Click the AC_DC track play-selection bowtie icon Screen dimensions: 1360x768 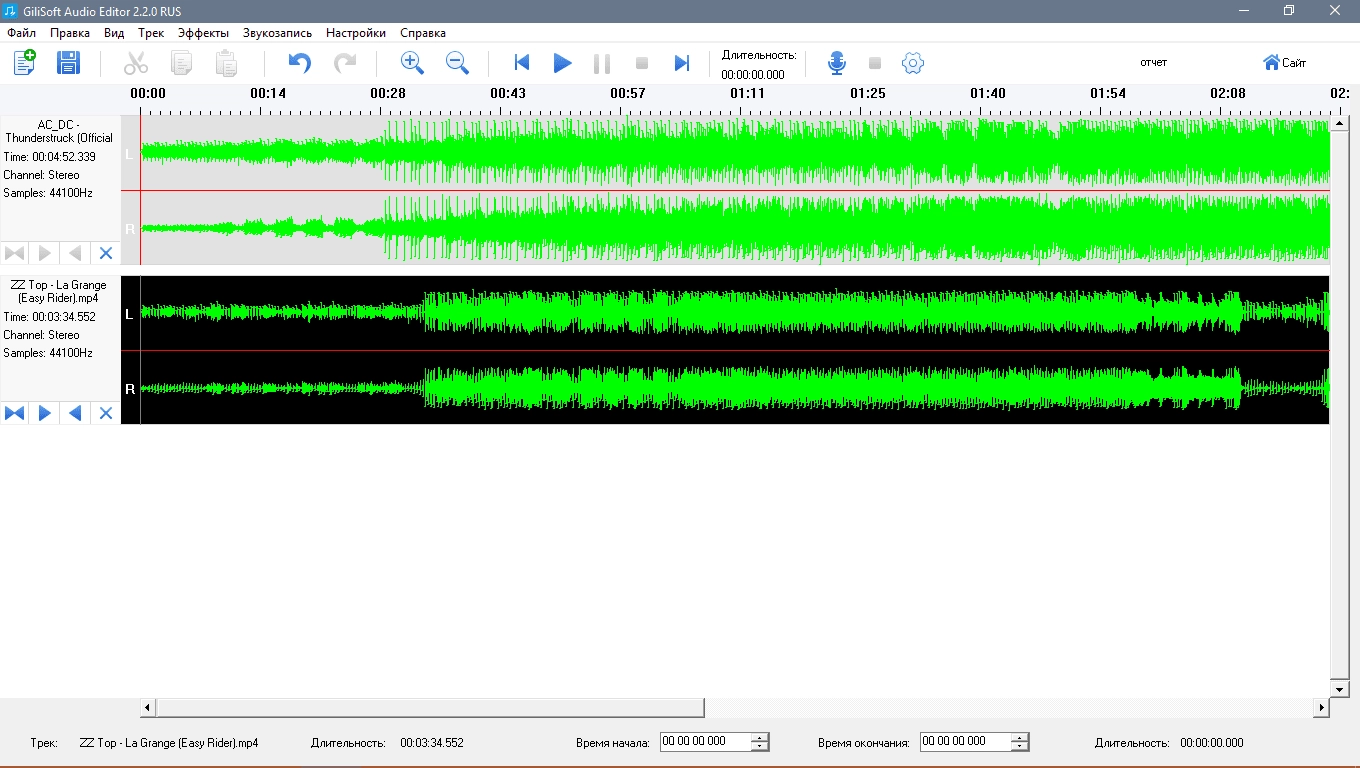(x=15, y=253)
